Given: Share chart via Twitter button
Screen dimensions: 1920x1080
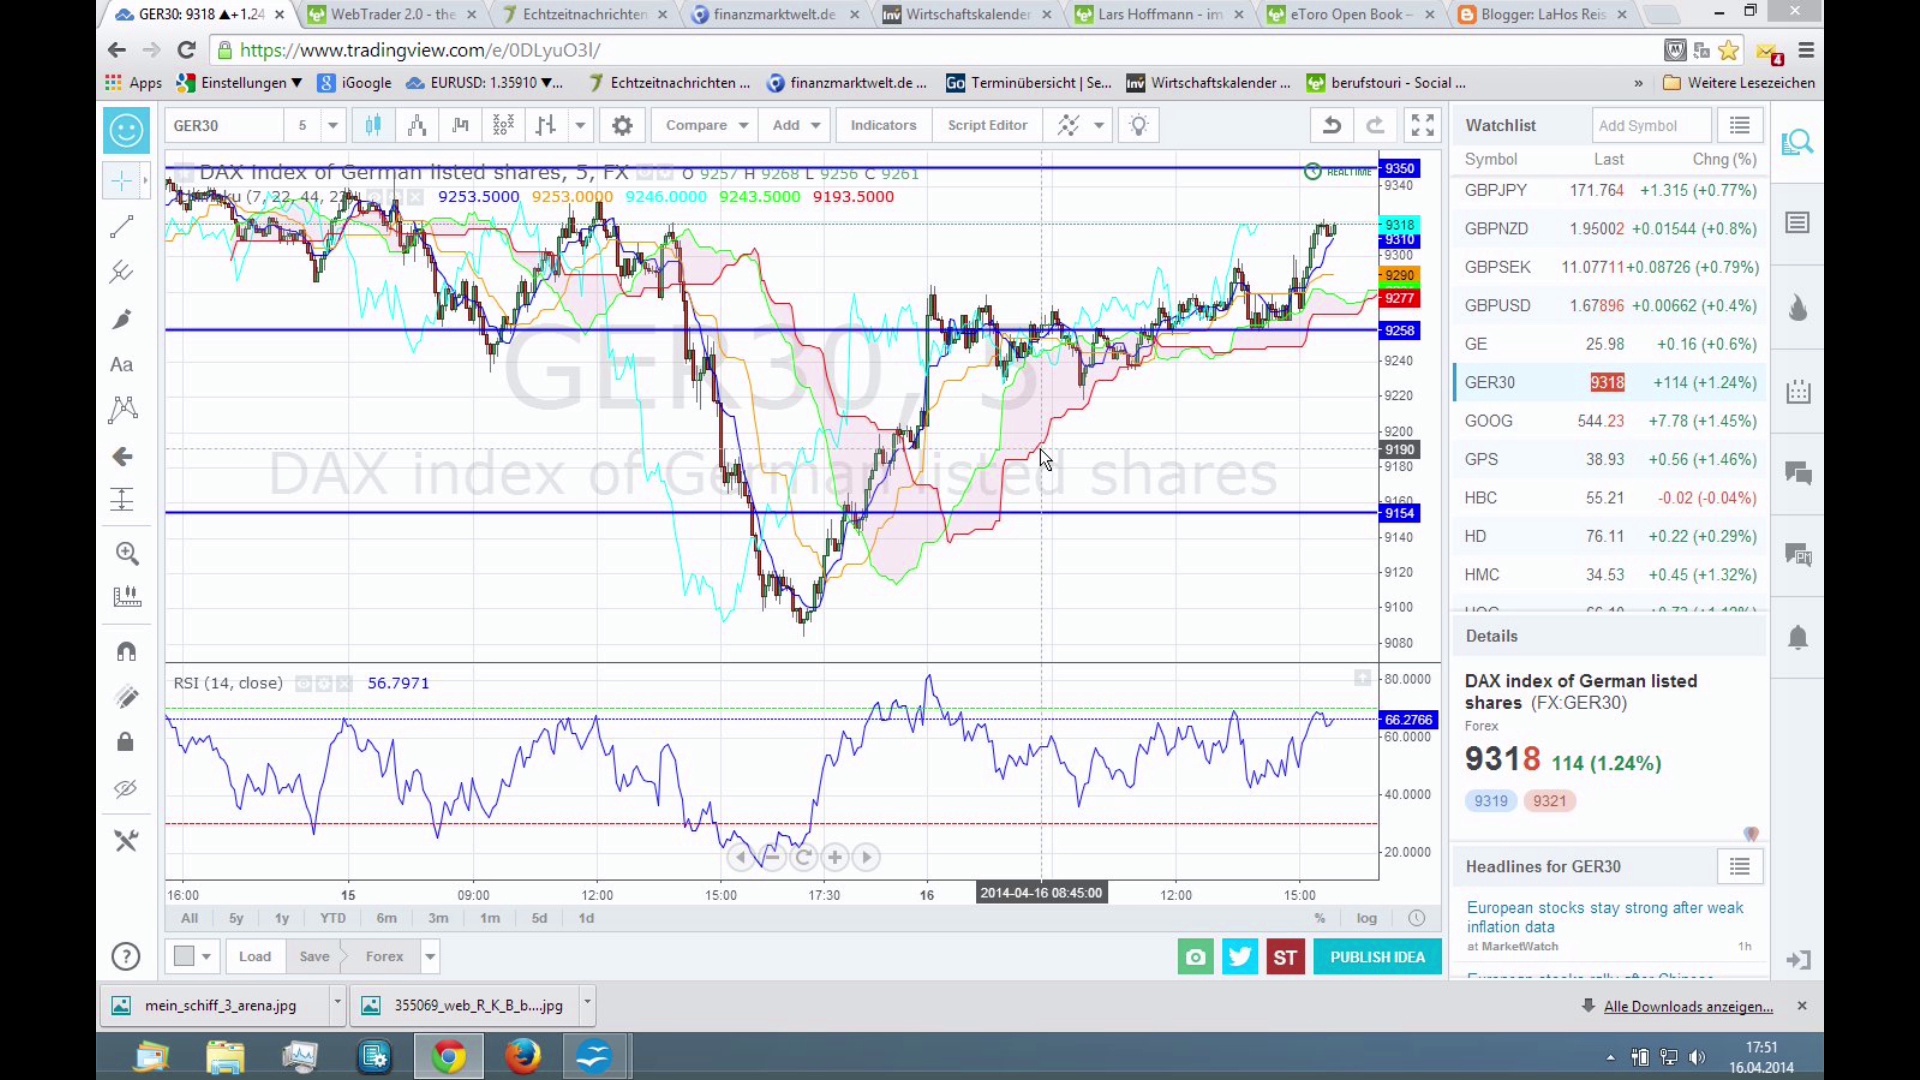Looking at the screenshot, I should (1240, 957).
